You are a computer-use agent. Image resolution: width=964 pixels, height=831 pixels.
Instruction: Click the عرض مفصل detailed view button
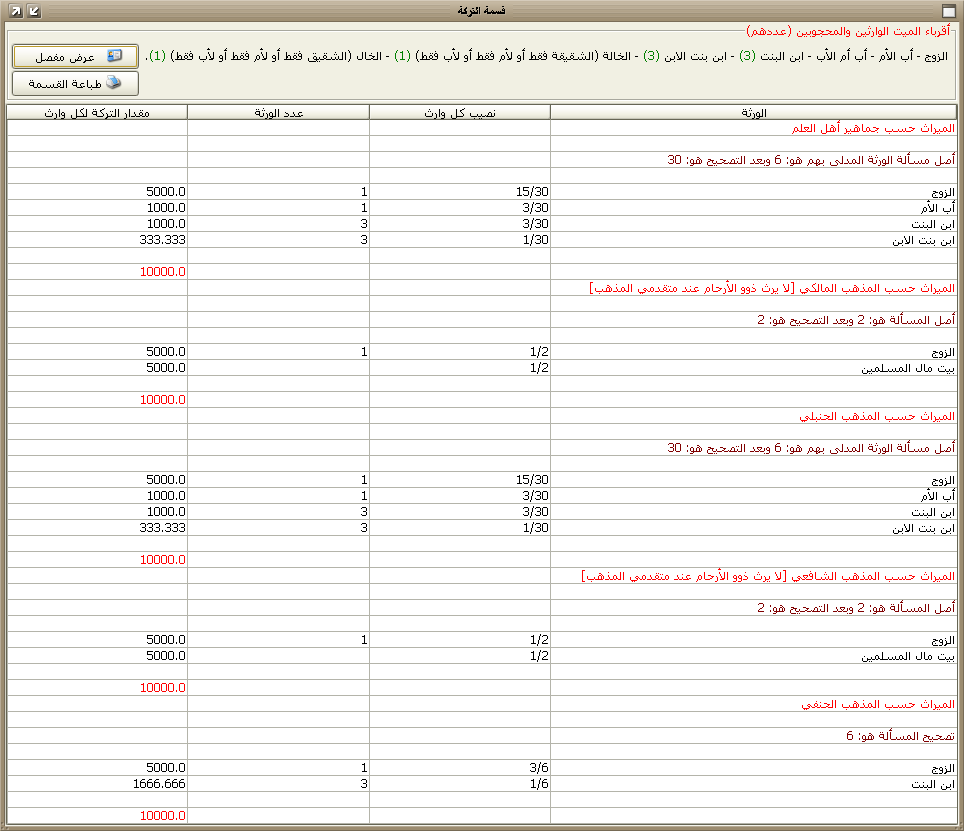tap(75, 56)
